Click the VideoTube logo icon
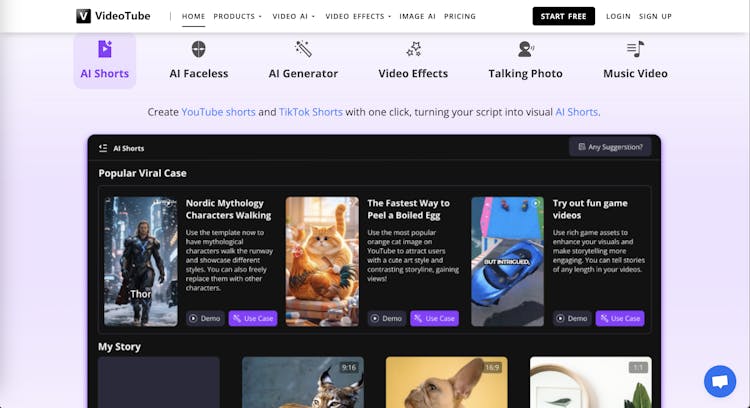 pyautogui.click(x=83, y=16)
